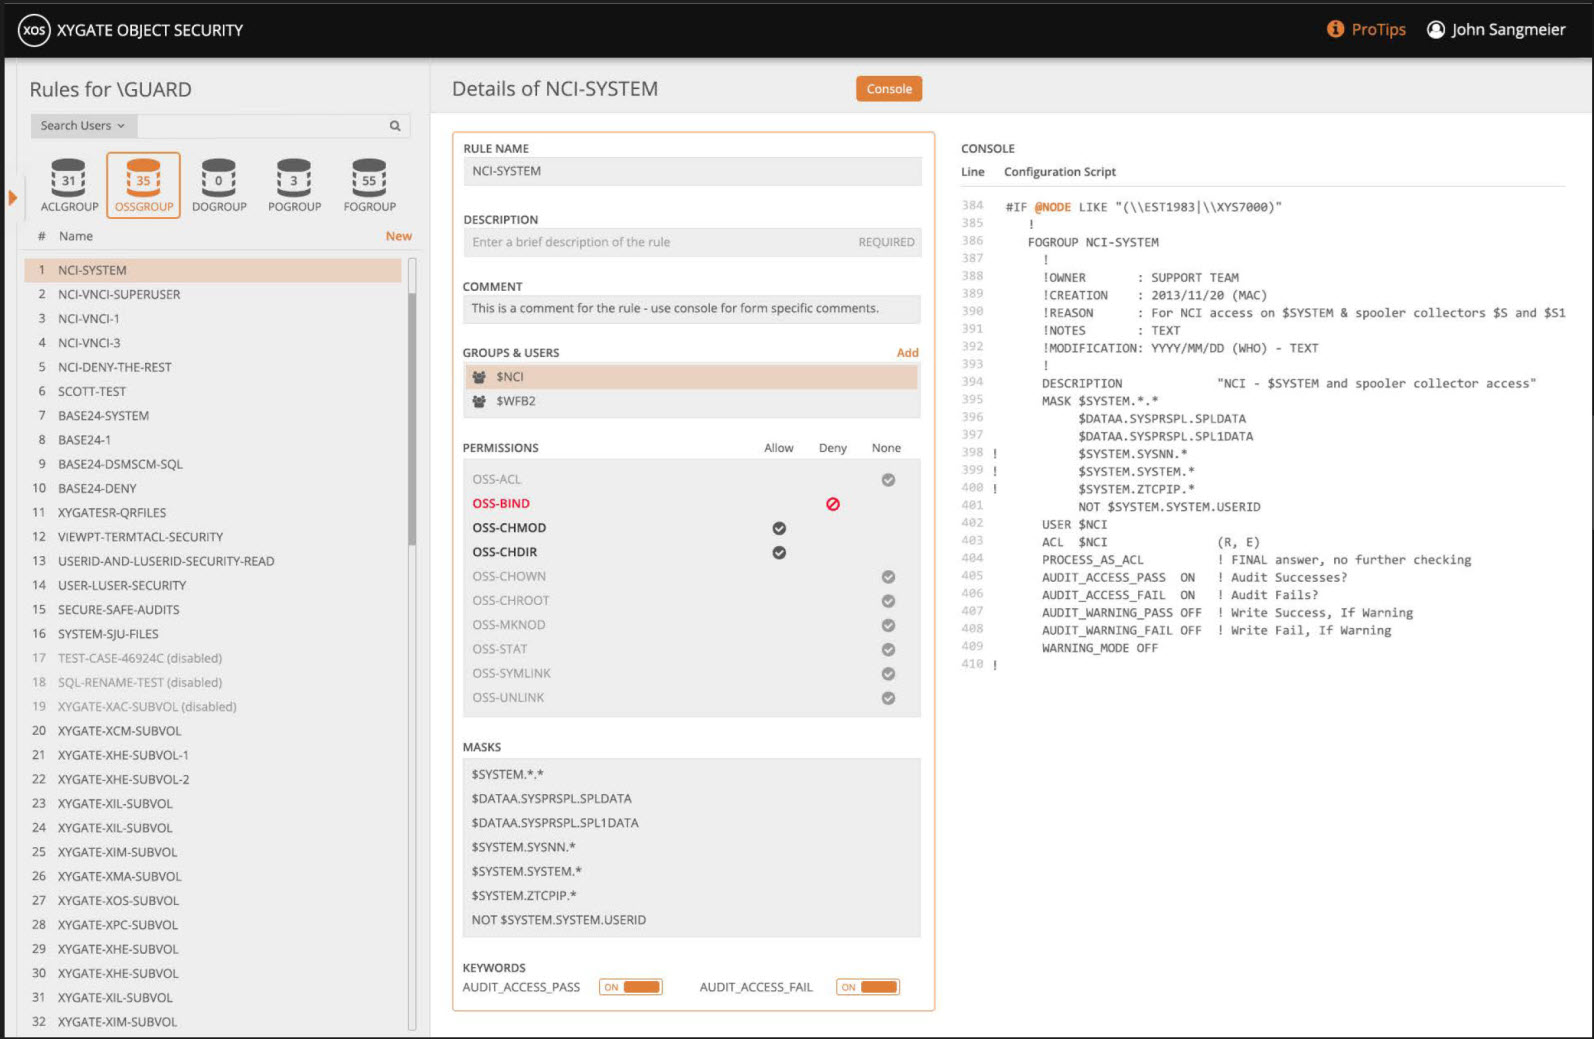Click the Name column header

point(76,236)
